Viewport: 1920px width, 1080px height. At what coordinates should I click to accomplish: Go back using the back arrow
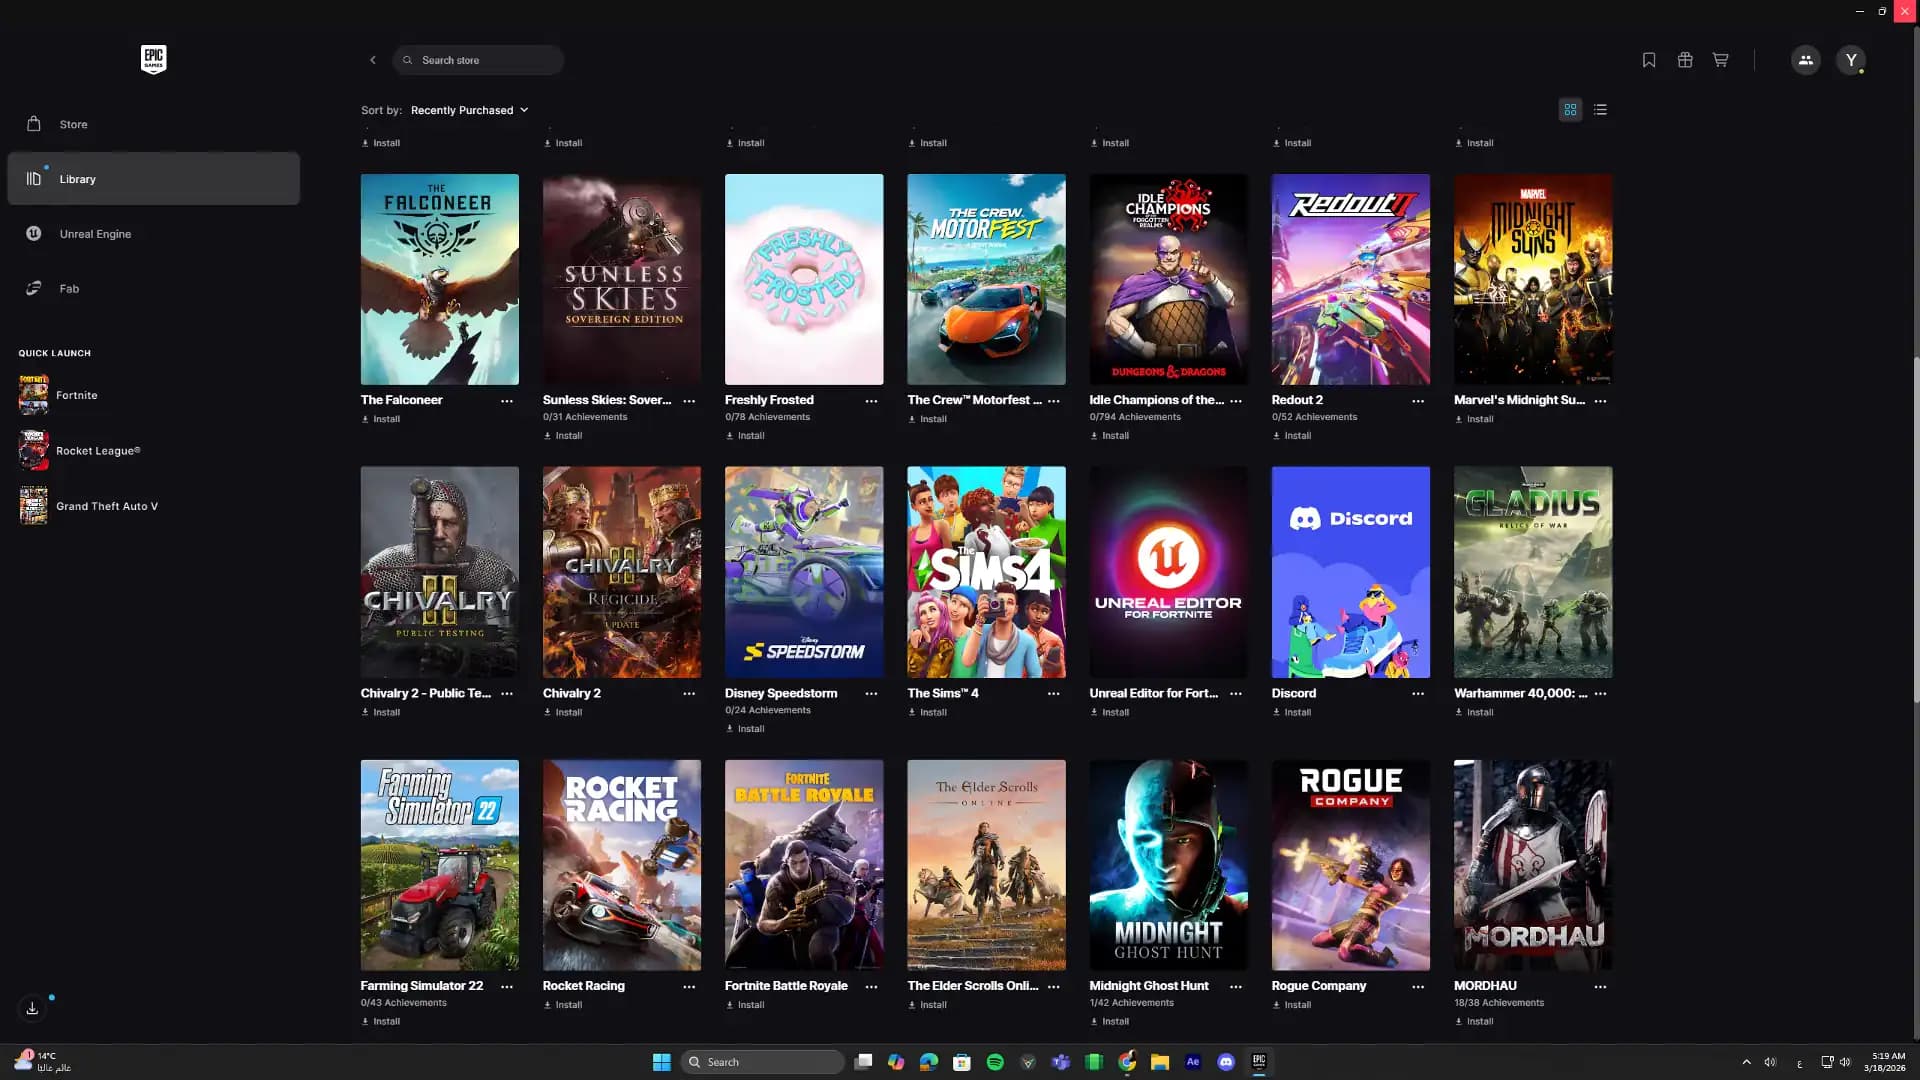(x=373, y=60)
